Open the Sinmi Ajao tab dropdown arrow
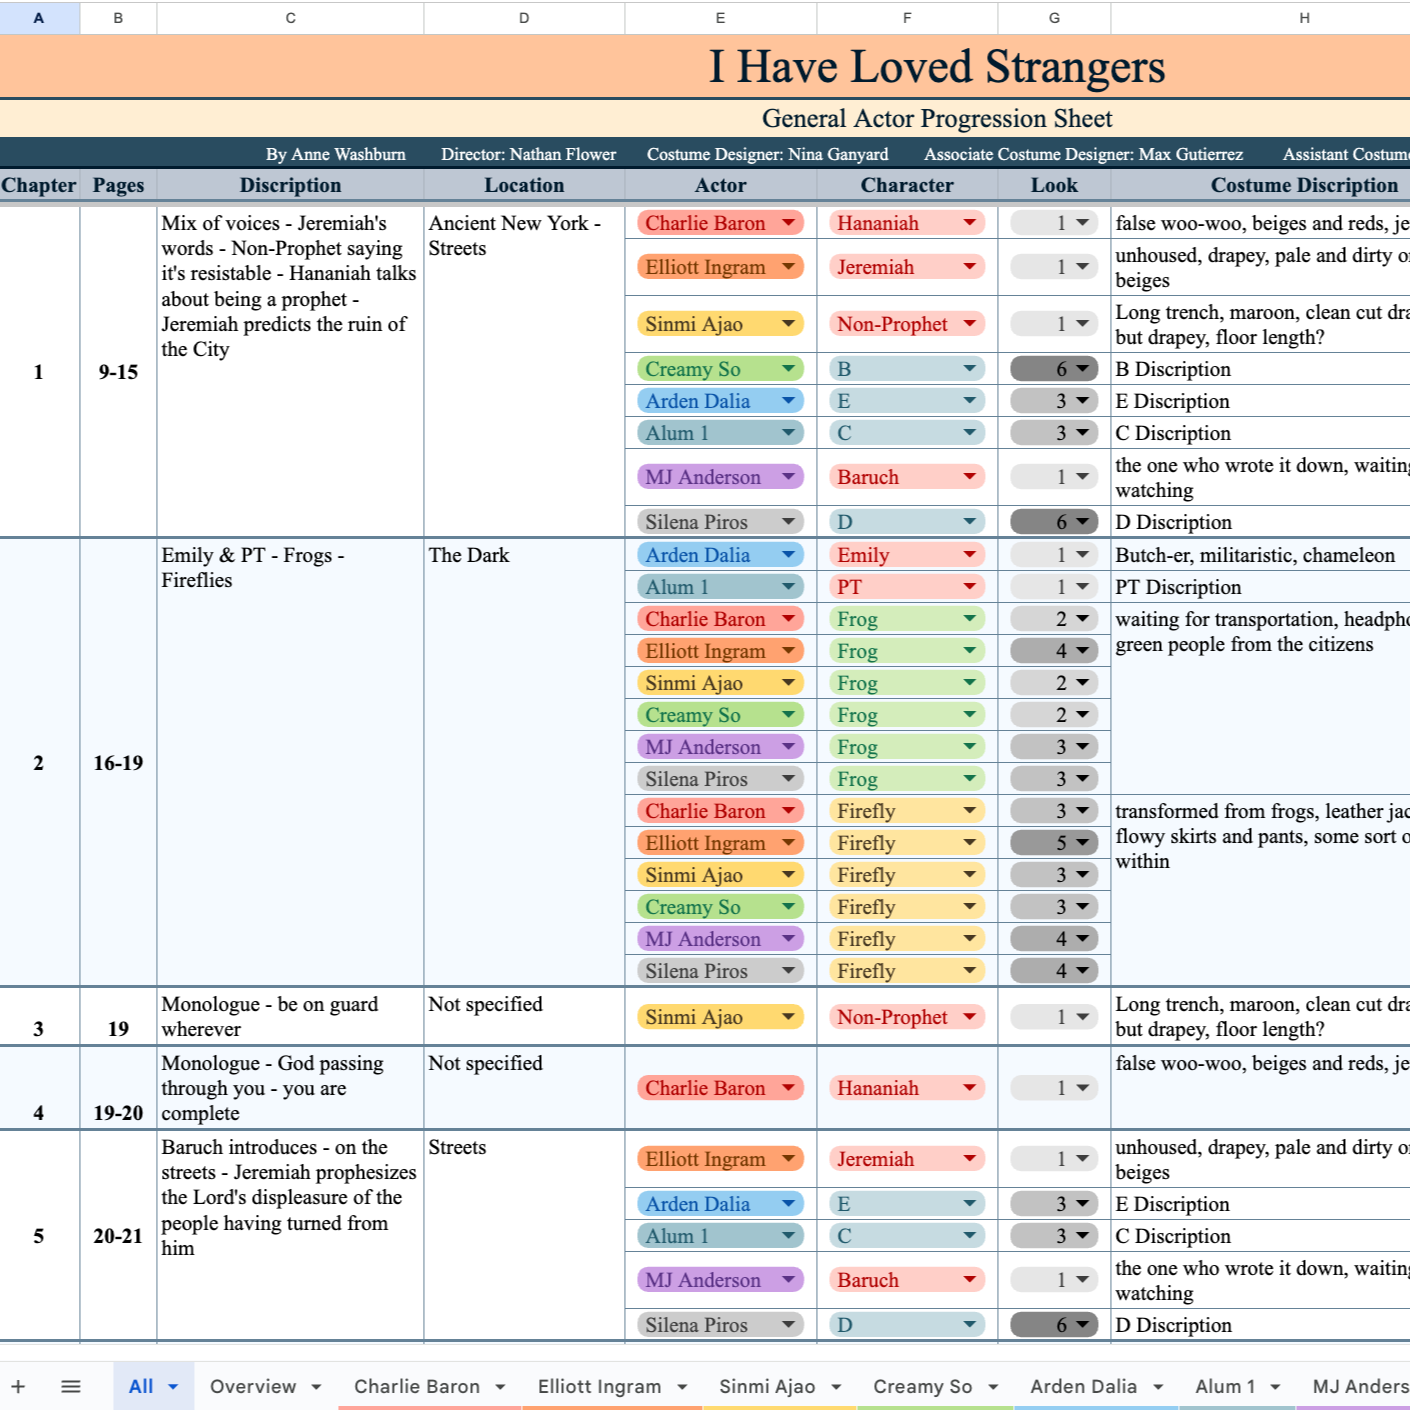The image size is (1410, 1410). pyautogui.click(x=836, y=1387)
